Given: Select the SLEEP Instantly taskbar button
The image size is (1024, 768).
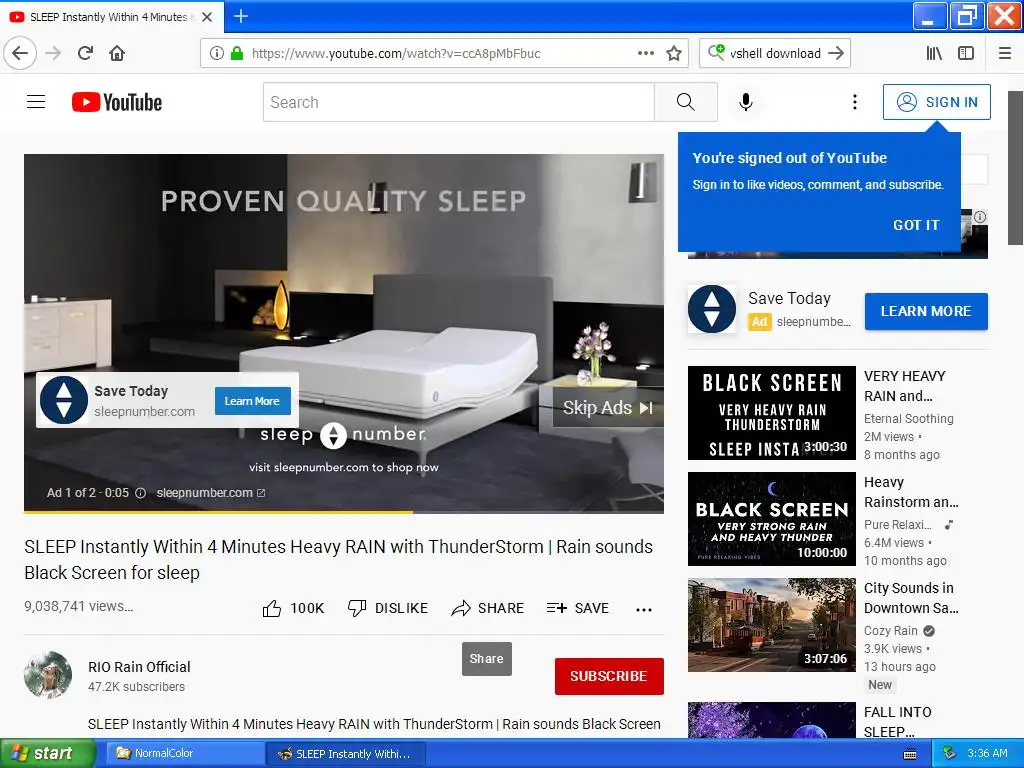Looking at the screenshot, I should tap(346, 754).
